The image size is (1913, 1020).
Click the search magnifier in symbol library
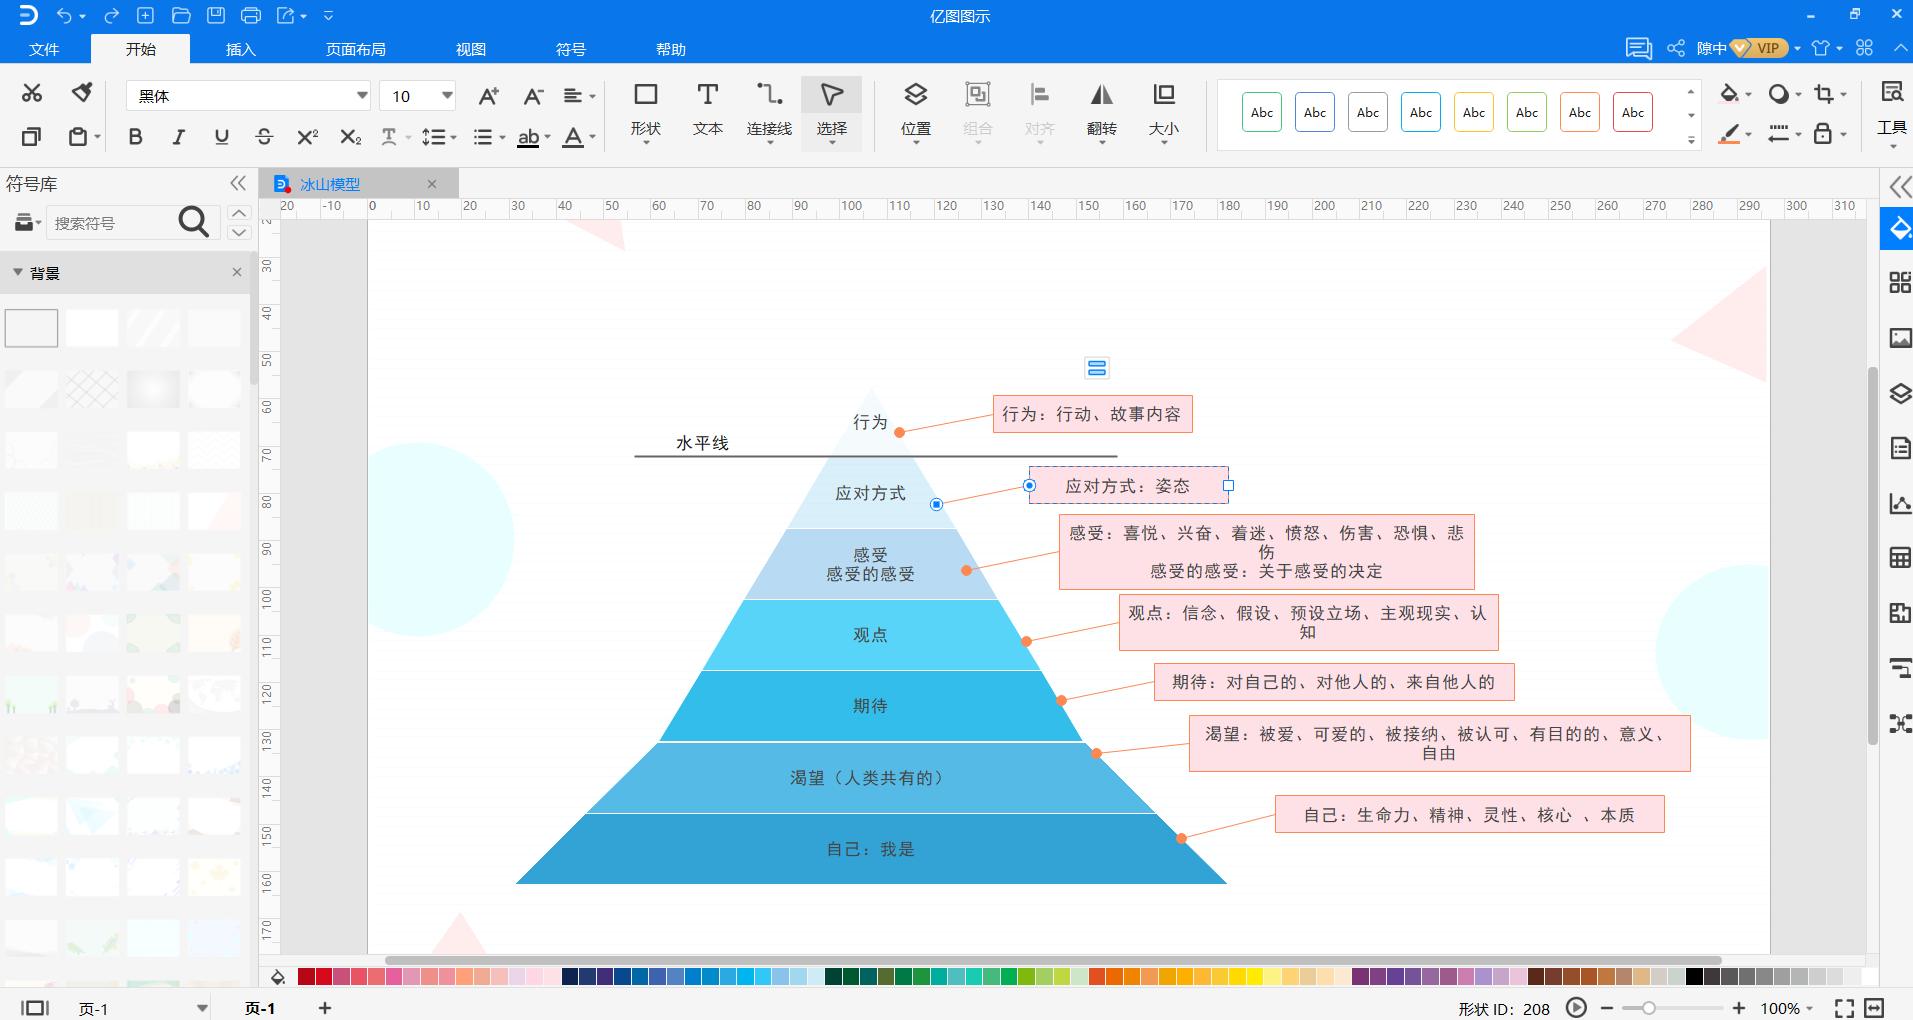[193, 222]
